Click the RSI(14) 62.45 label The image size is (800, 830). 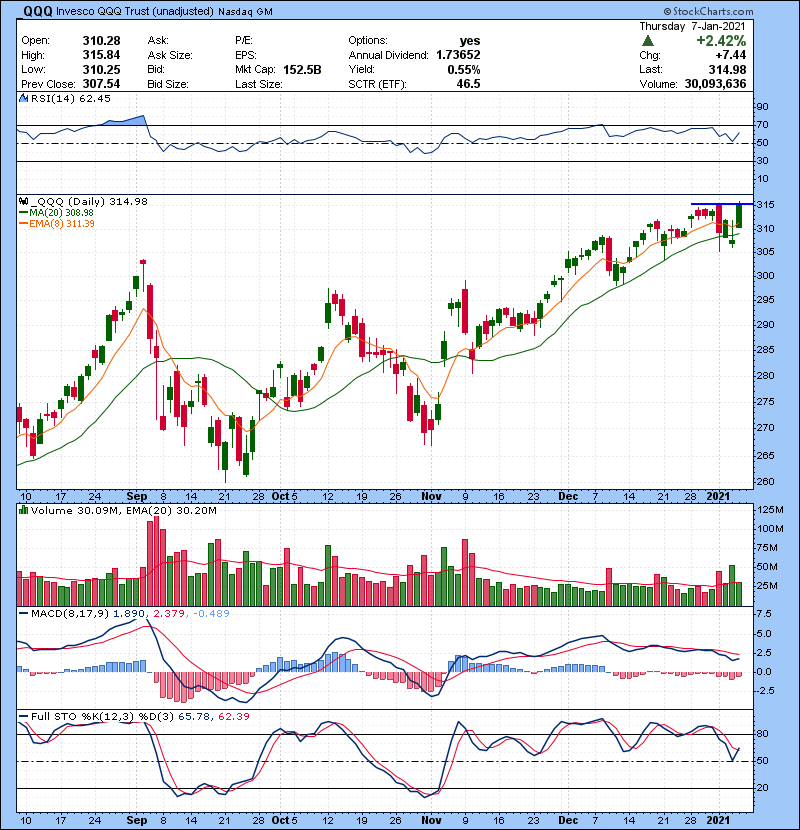tap(70, 98)
